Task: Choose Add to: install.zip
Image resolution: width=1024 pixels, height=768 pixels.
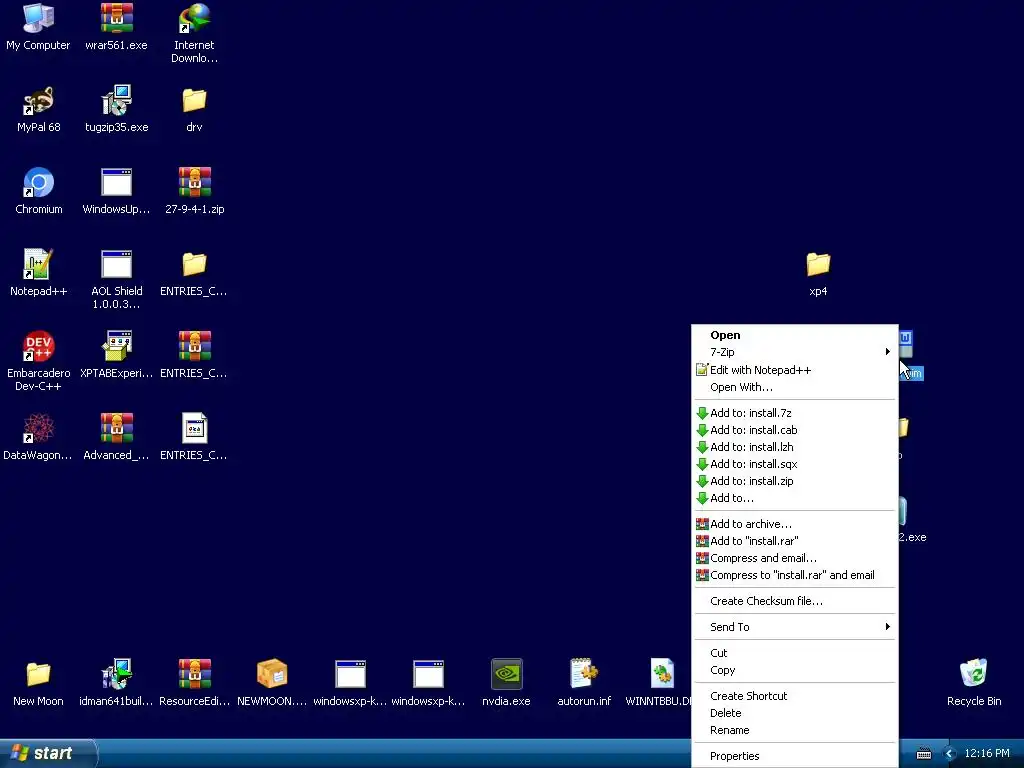Action: [795, 481]
